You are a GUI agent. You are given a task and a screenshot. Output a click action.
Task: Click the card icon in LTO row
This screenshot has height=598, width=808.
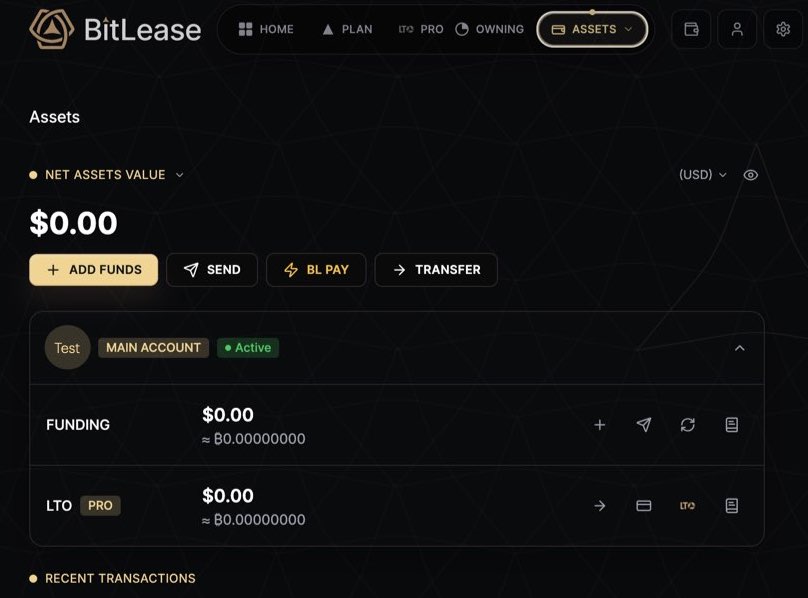pos(644,506)
